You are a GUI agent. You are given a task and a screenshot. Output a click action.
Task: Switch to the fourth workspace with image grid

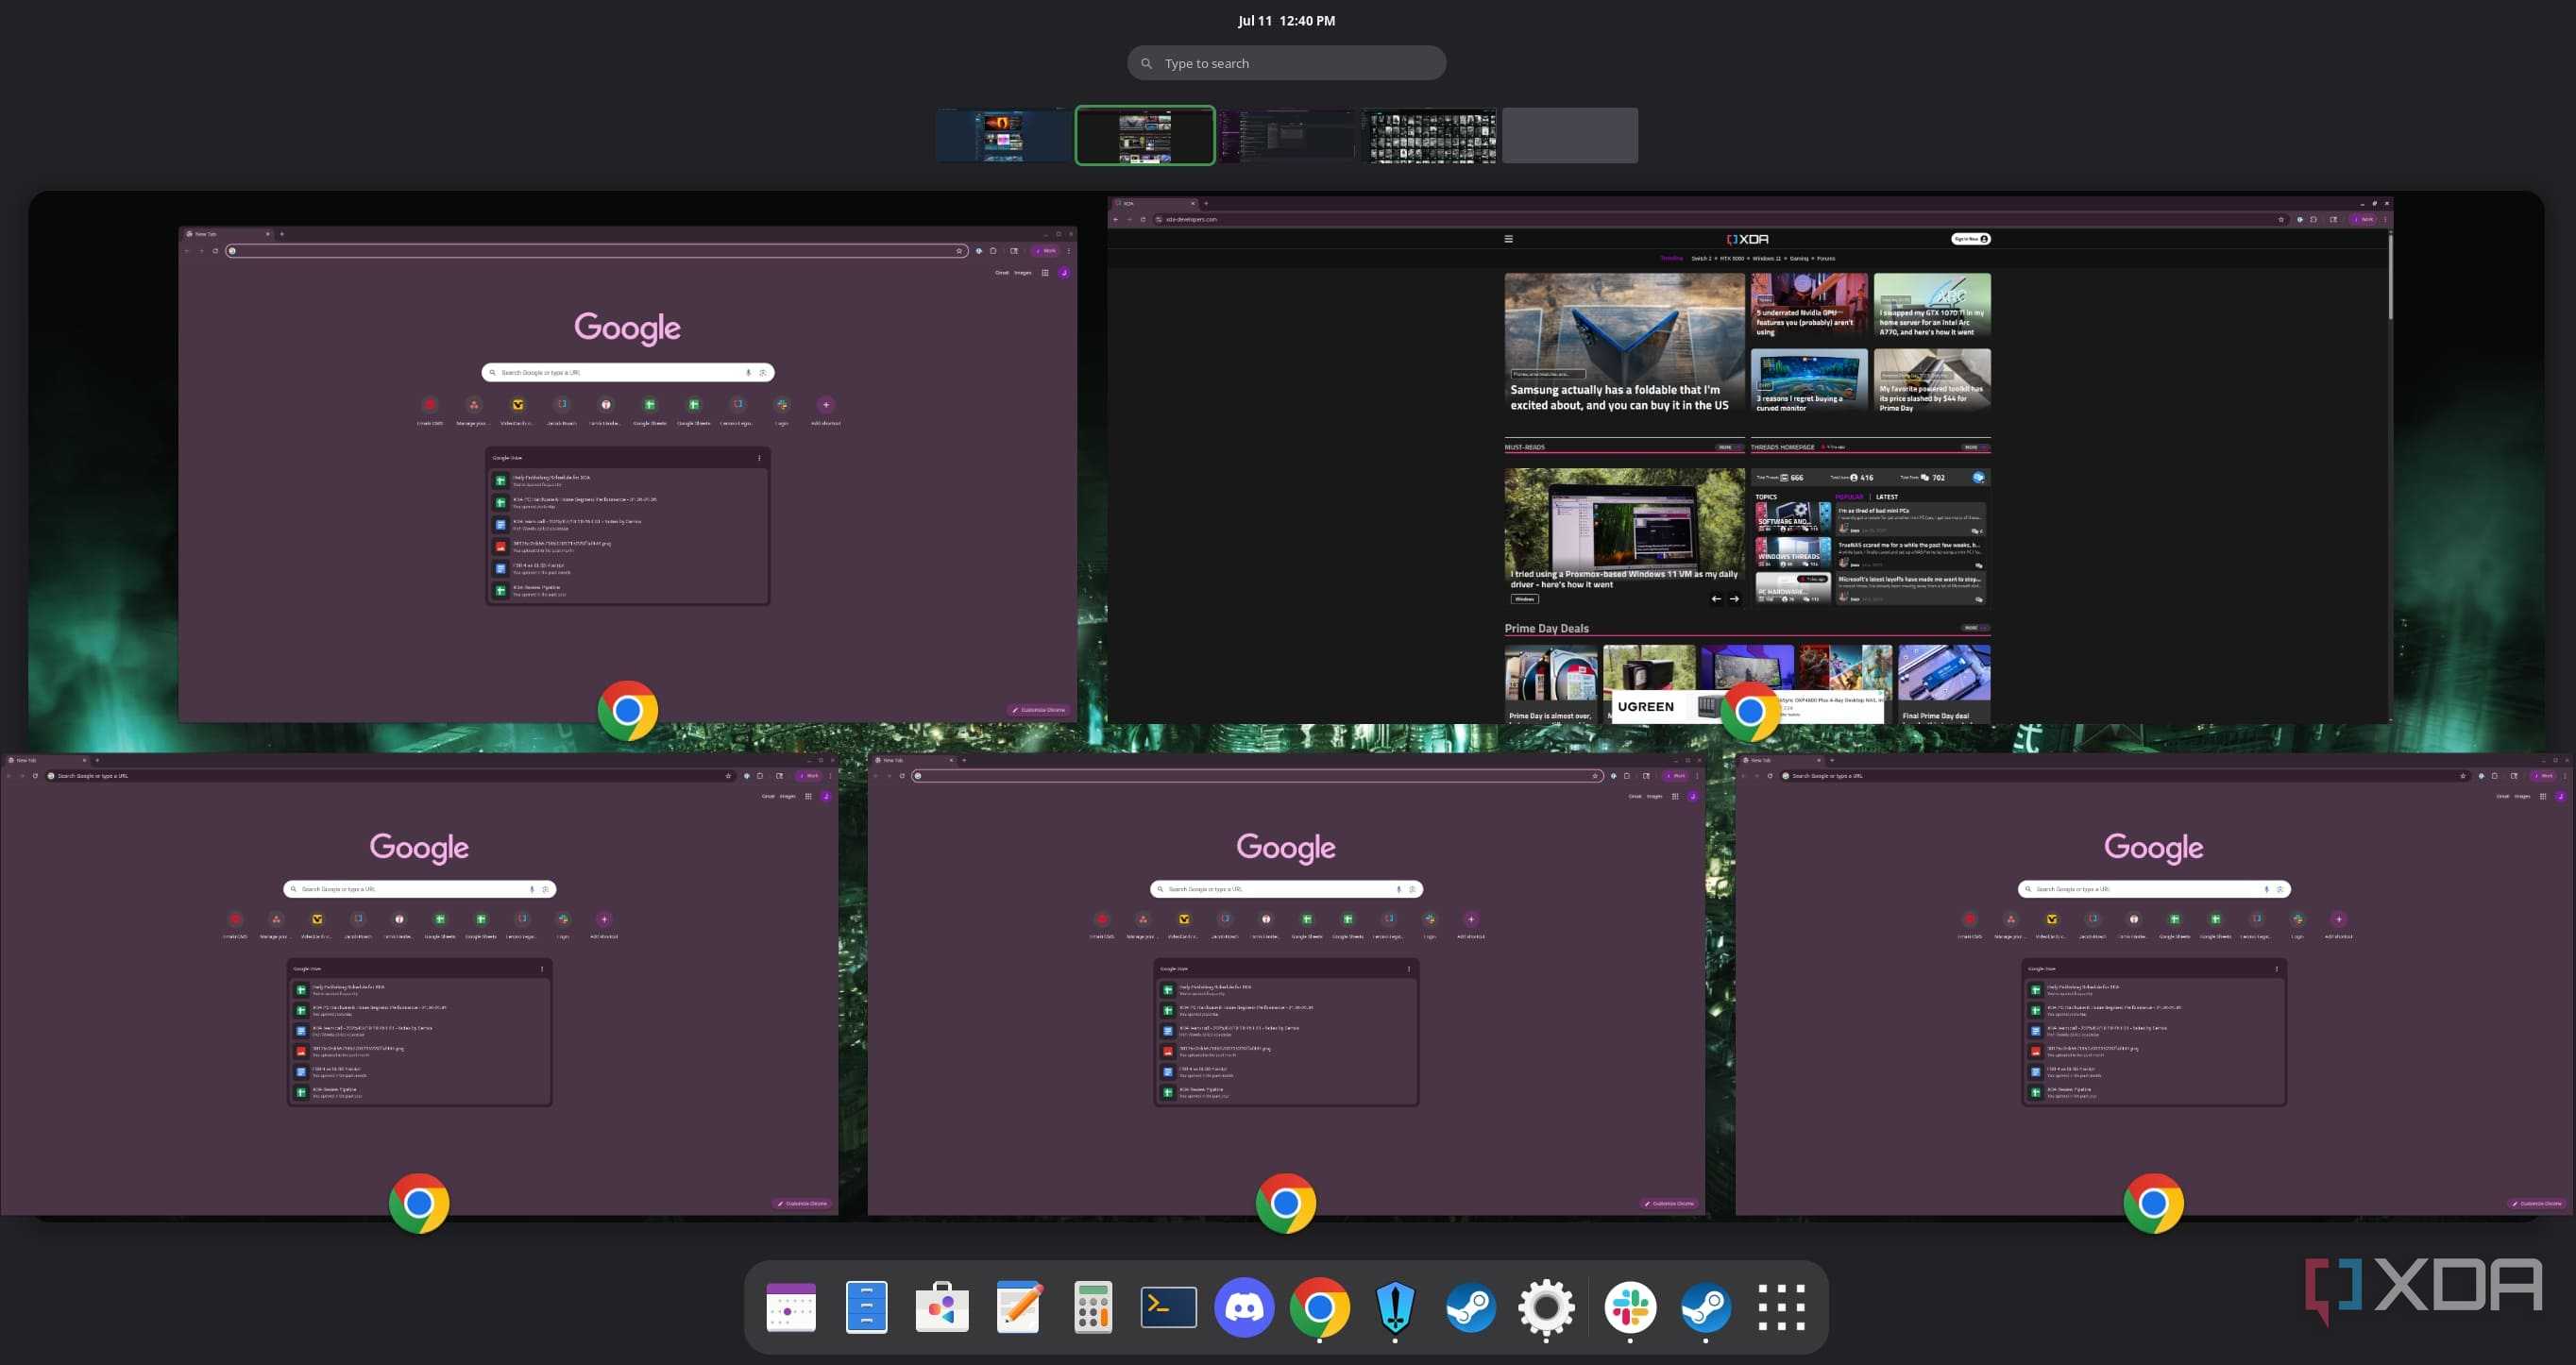[x=1429, y=135]
